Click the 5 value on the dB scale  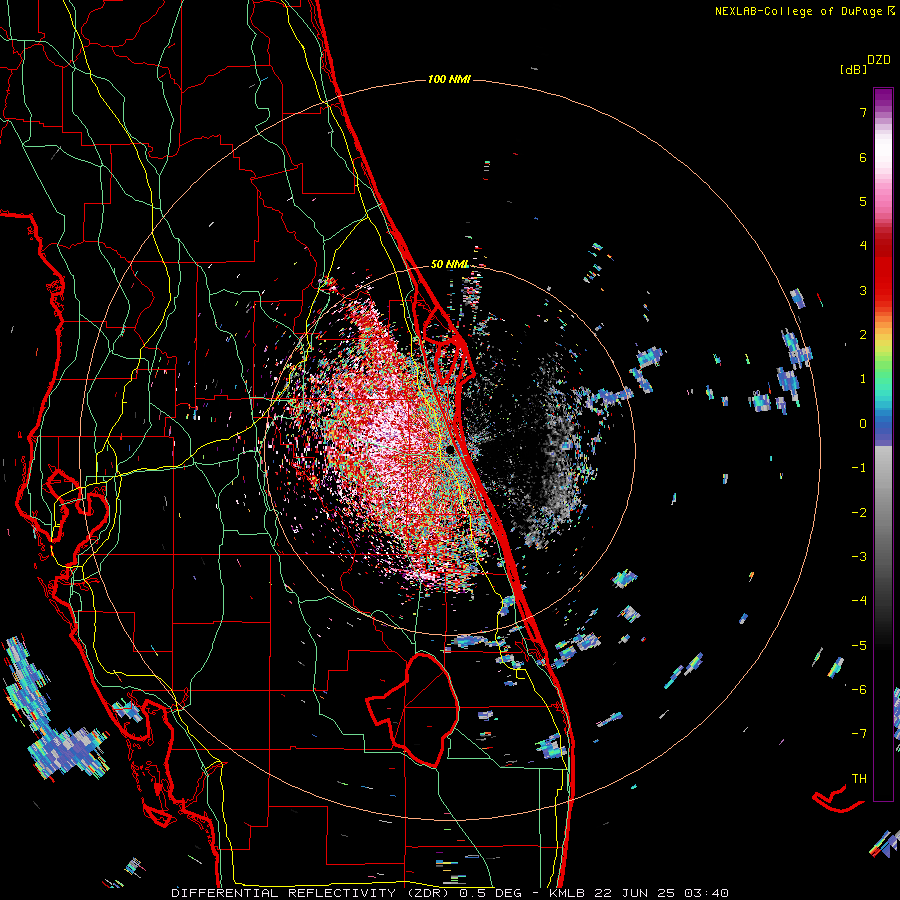pyautogui.click(x=863, y=201)
